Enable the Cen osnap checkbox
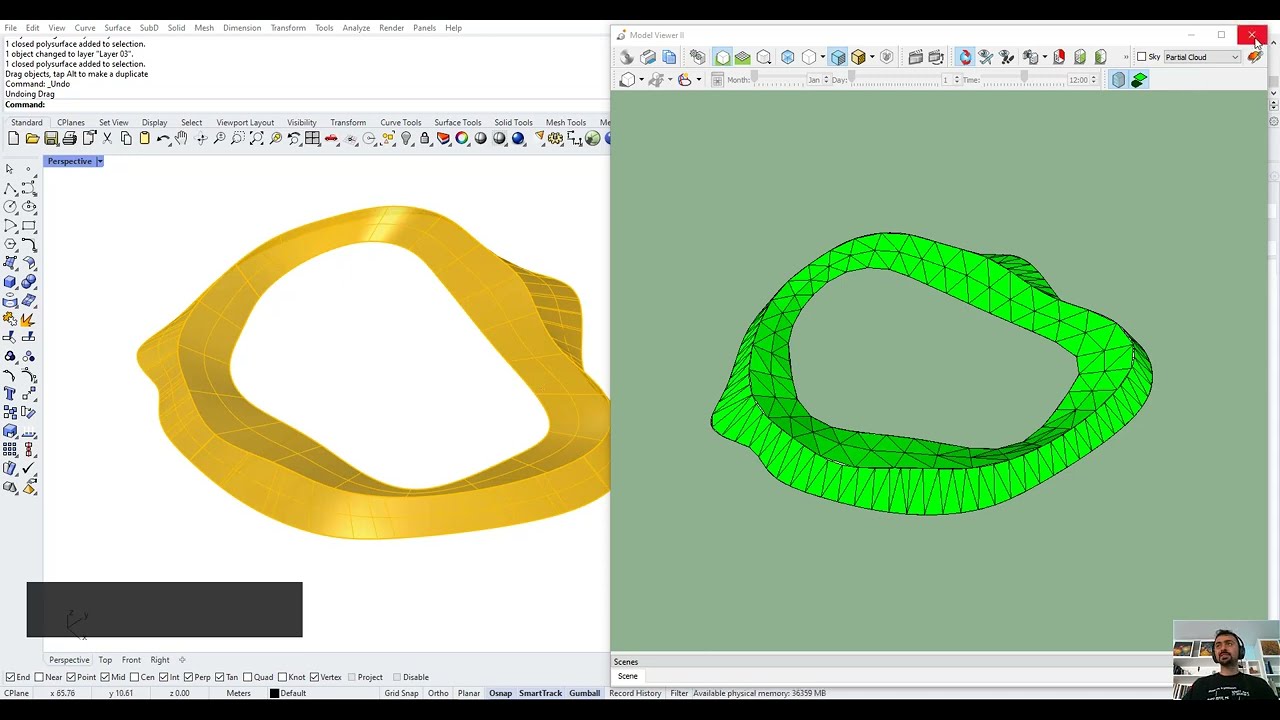 [133, 677]
